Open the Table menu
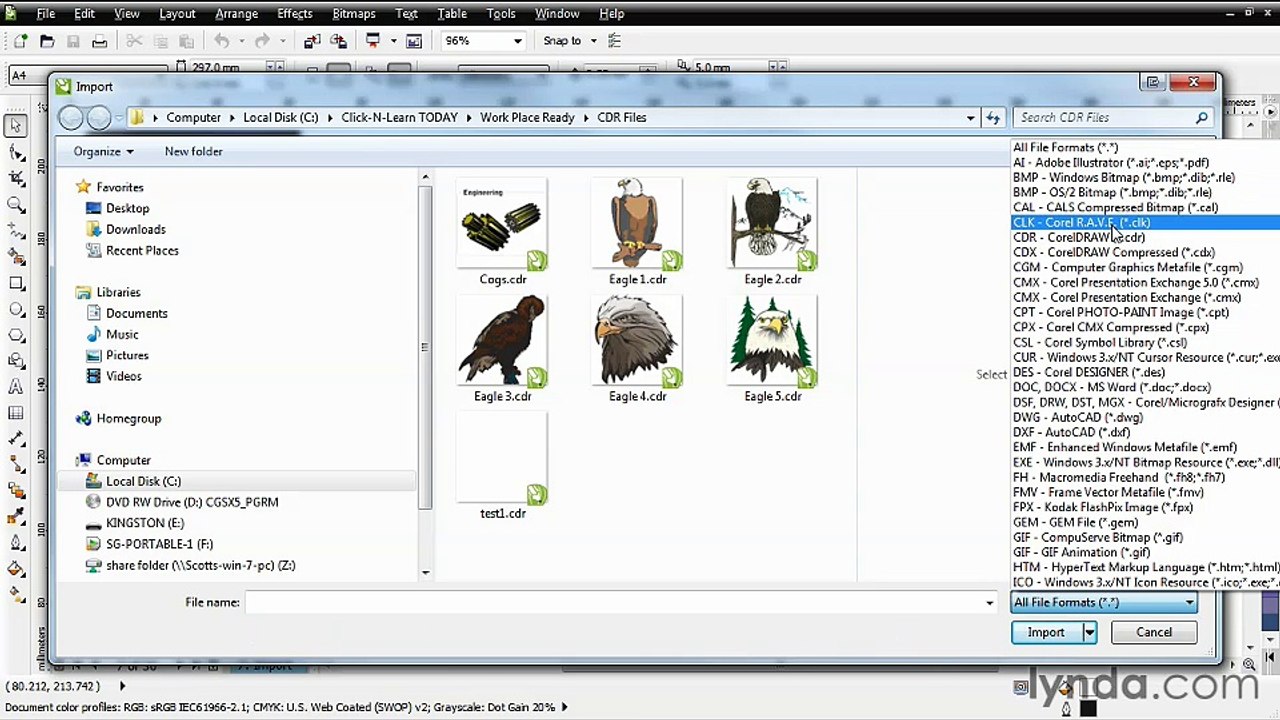Screen dimensions: 1280x720 [452, 14]
